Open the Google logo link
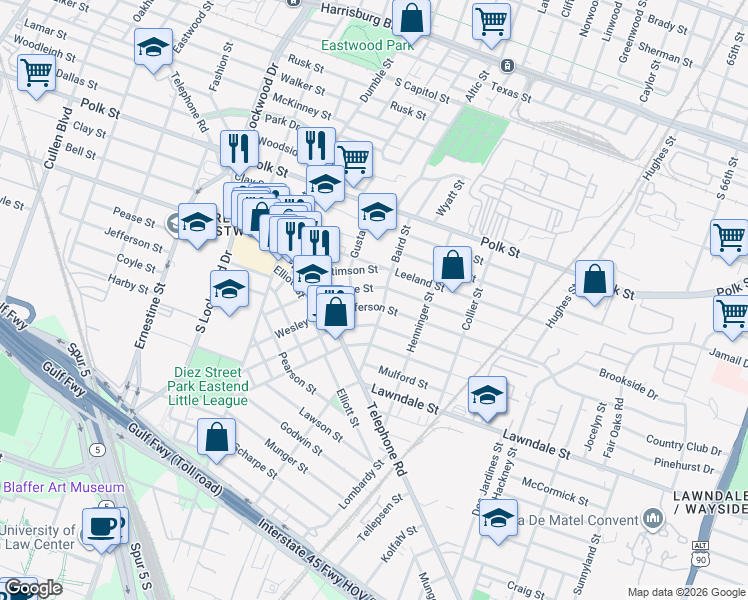The width and height of the screenshot is (748, 600). 33,589
